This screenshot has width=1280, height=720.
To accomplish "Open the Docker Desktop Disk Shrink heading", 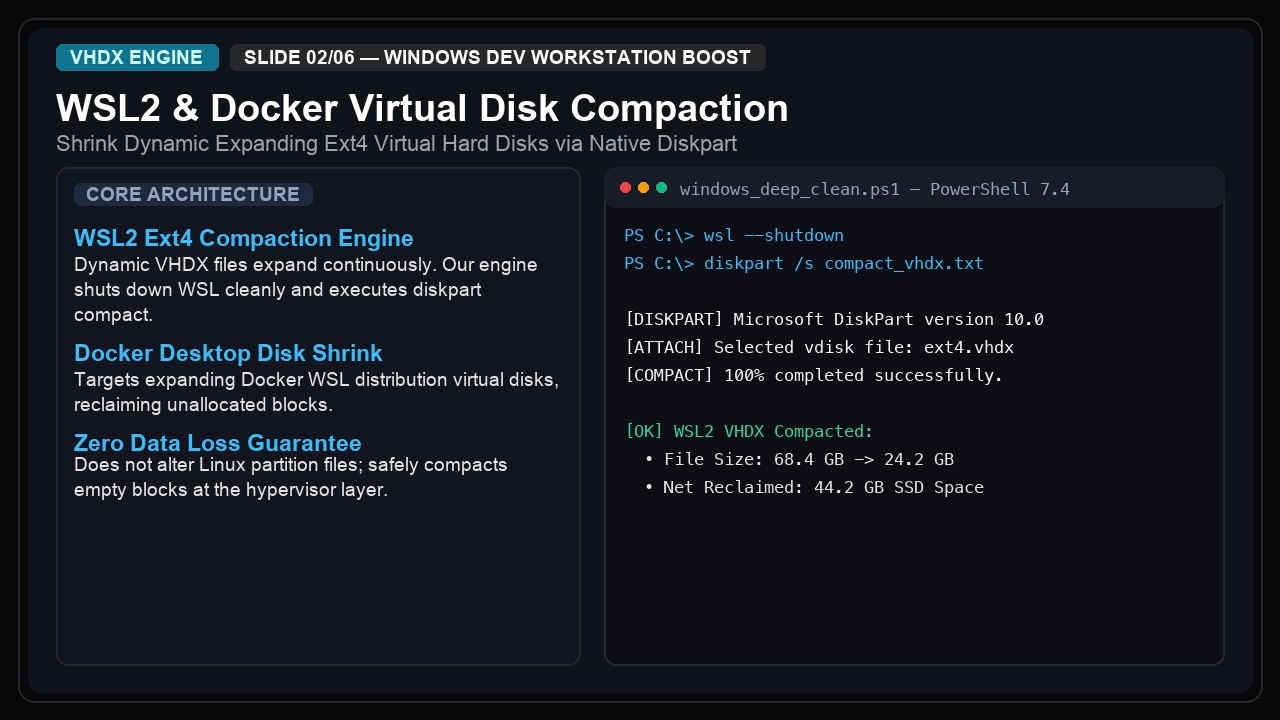I will pyautogui.click(x=228, y=353).
